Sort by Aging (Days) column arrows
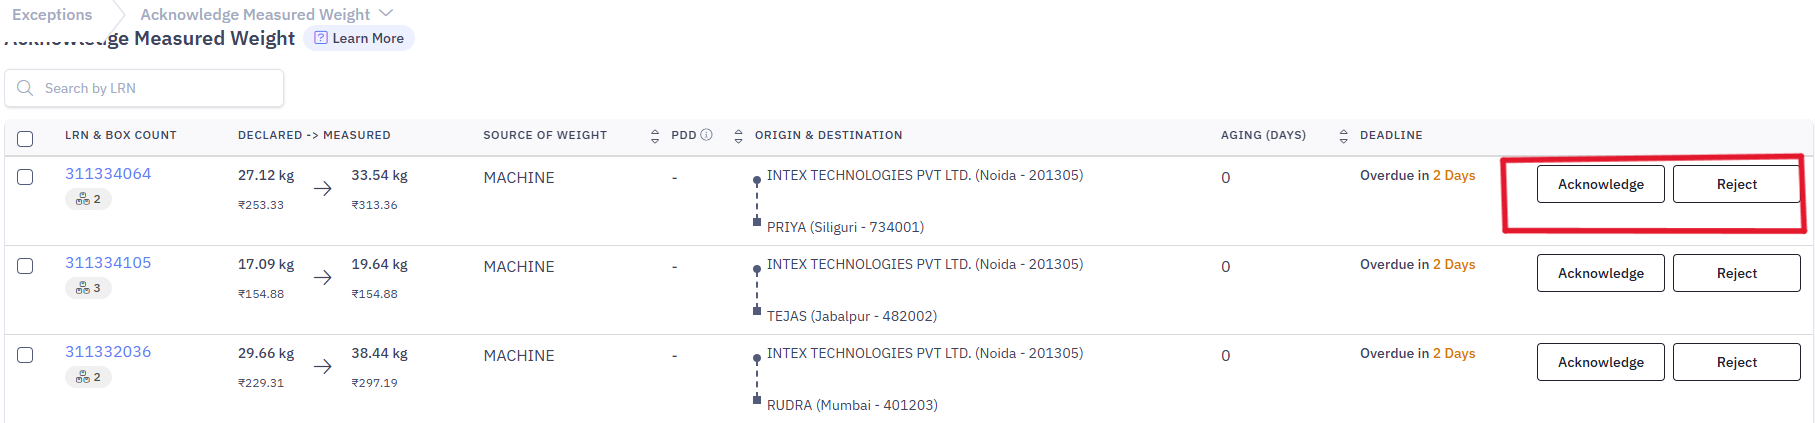This screenshot has width=1815, height=423. tap(1343, 136)
